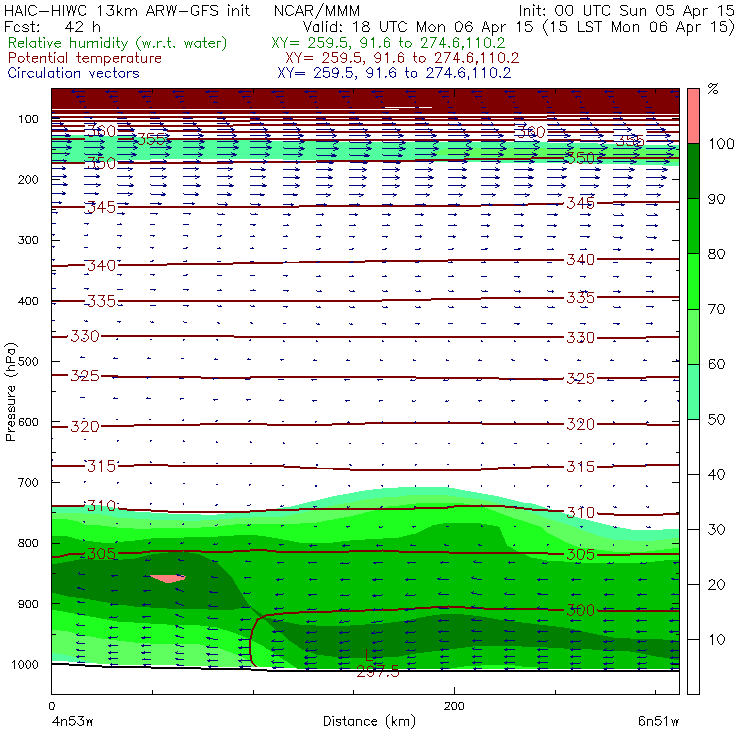Click the "700" pressure axis tick label

(x=28, y=483)
